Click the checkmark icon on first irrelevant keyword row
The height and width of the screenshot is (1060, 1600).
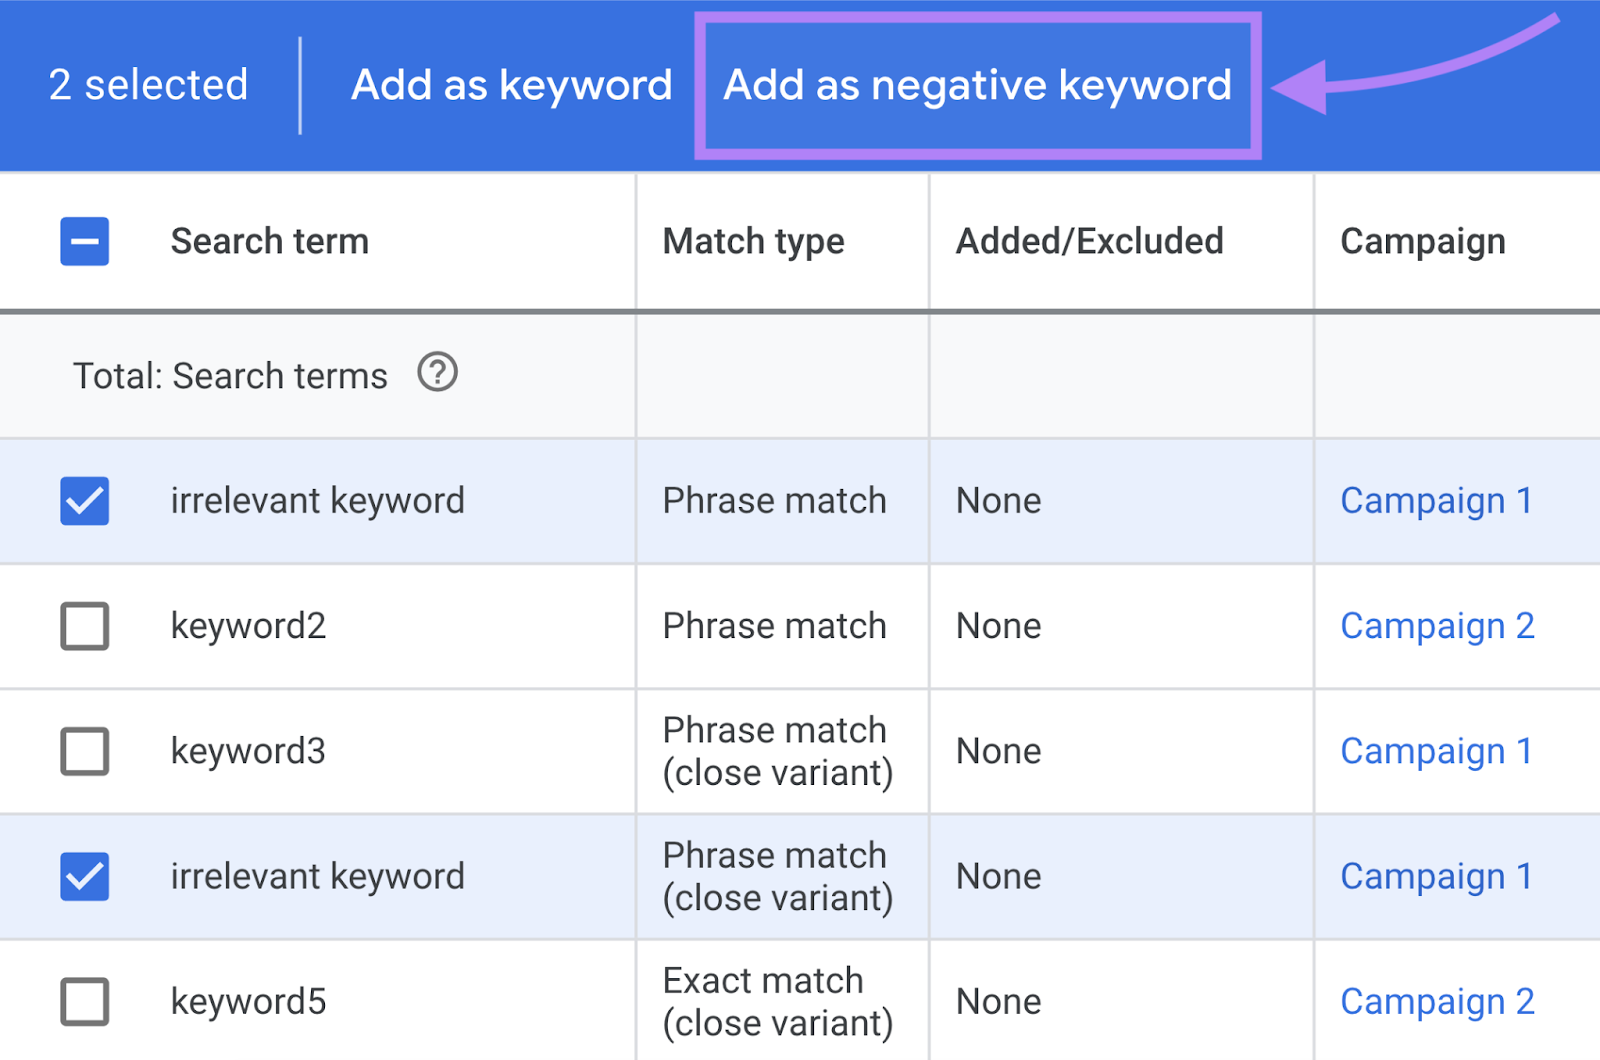click(x=85, y=501)
